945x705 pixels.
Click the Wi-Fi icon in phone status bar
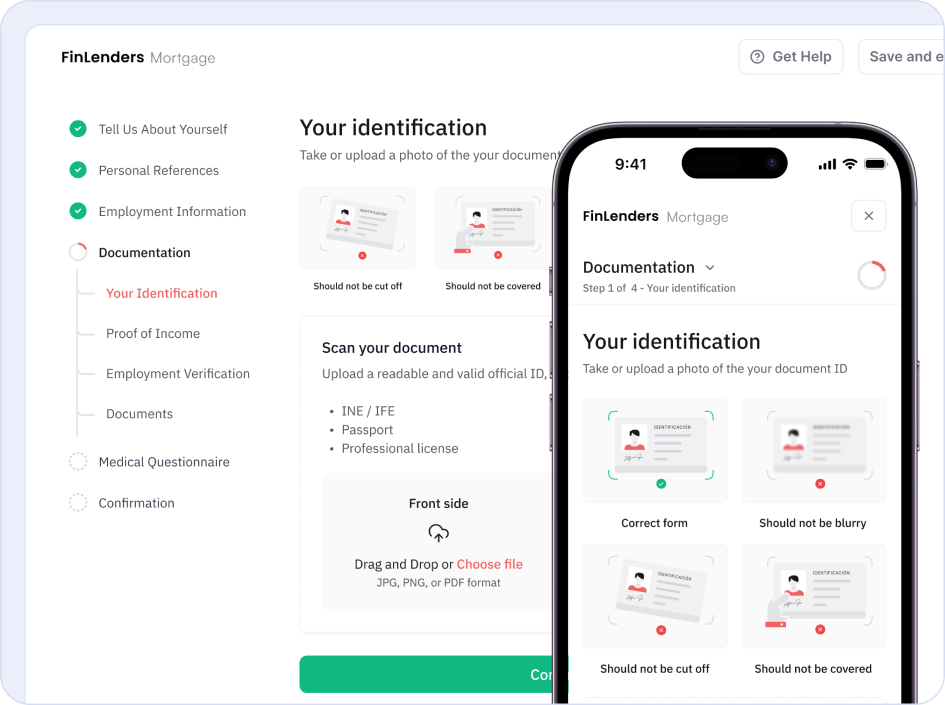(852, 163)
